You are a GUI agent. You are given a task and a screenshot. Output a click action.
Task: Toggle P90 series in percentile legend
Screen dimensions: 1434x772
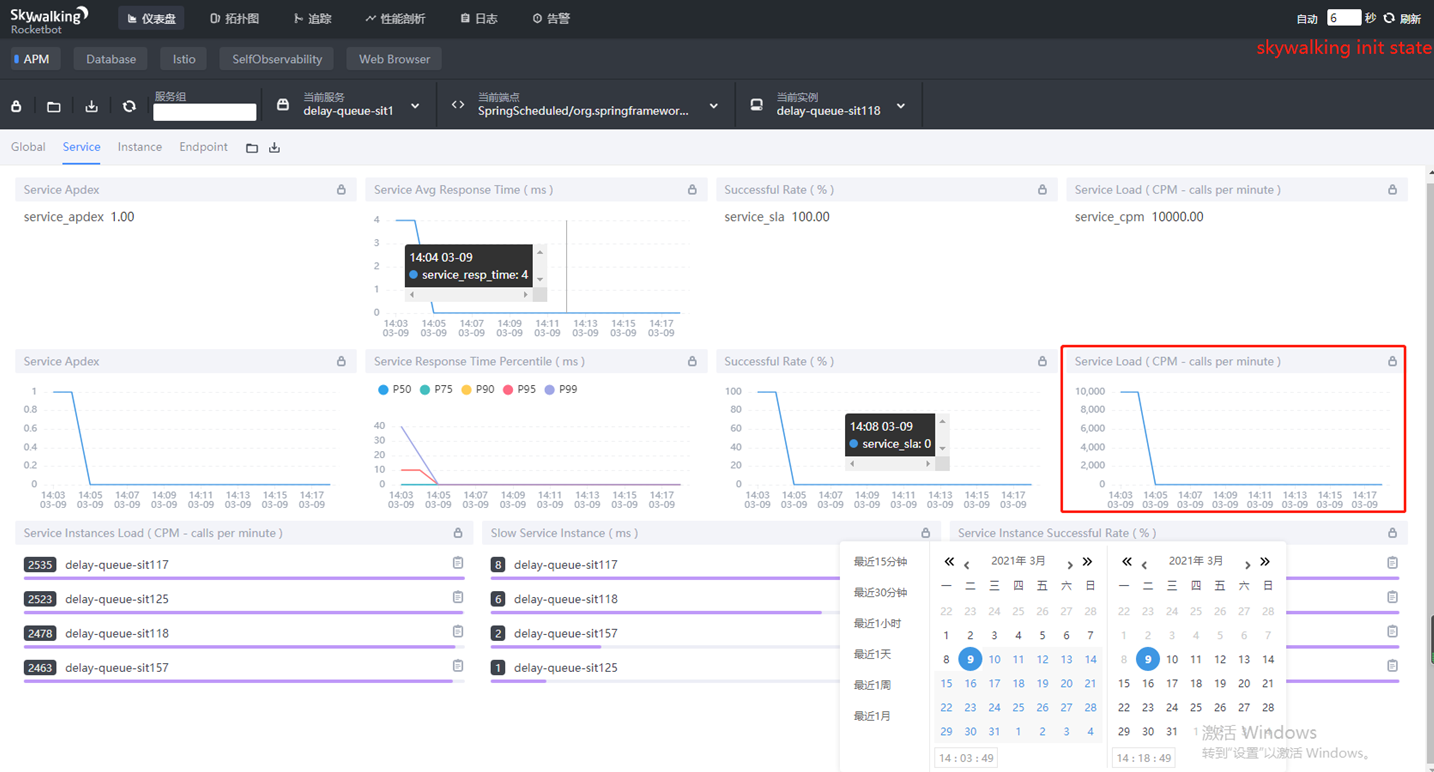(x=478, y=389)
